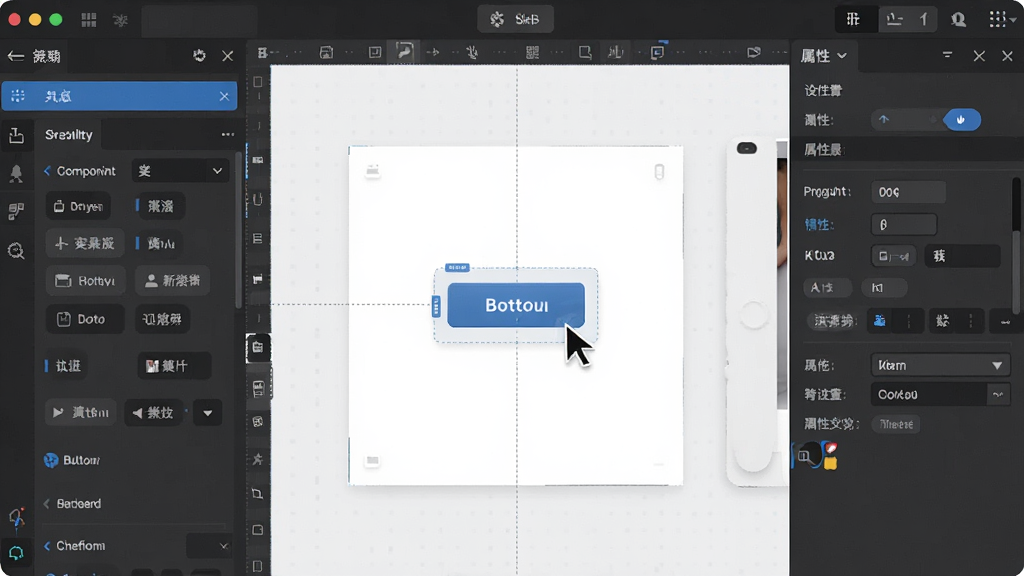1024x576 pixels.
Task: Click the Dnyen component button
Action: [x=78, y=206]
